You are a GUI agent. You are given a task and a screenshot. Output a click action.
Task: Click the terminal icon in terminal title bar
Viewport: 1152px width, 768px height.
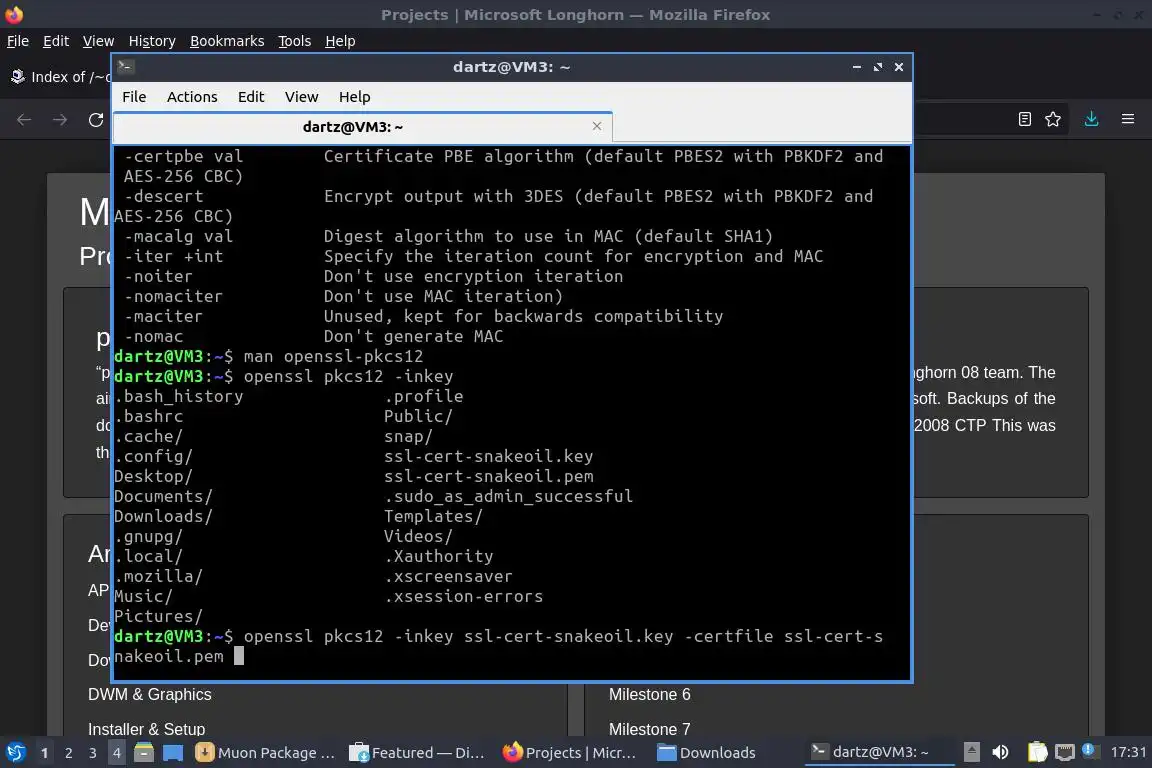coord(125,67)
